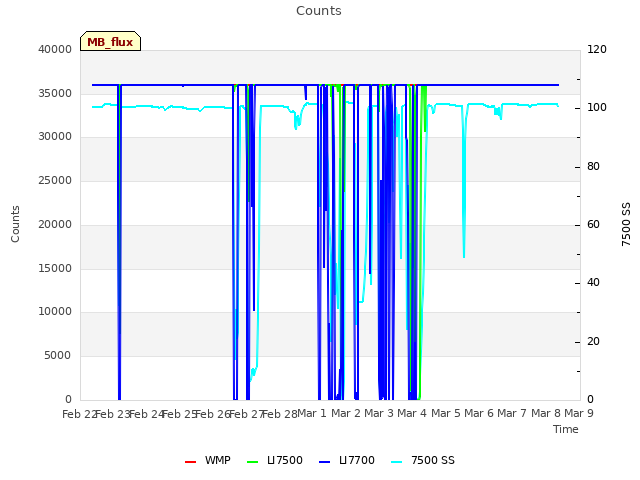640x480 pixels.
Task: Click the 30000 left axis tick
Action: (x=55, y=137)
